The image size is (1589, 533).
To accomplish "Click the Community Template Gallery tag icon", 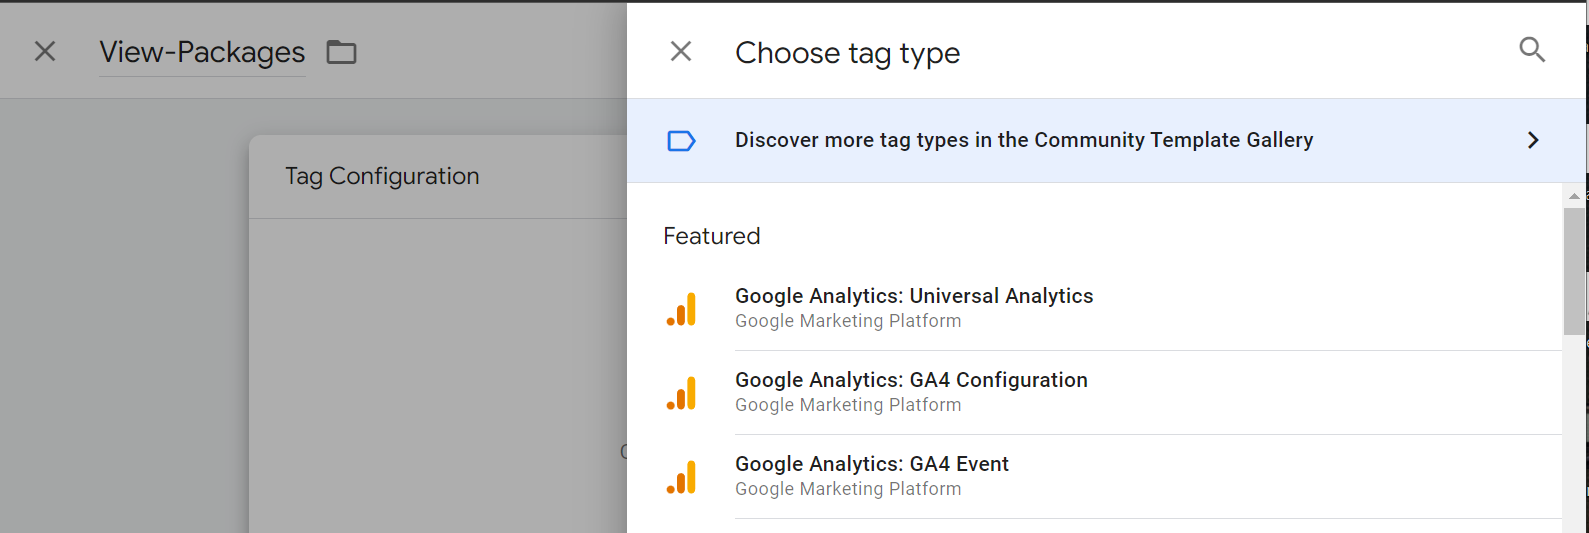I will pyautogui.click(x=681, y=141).
